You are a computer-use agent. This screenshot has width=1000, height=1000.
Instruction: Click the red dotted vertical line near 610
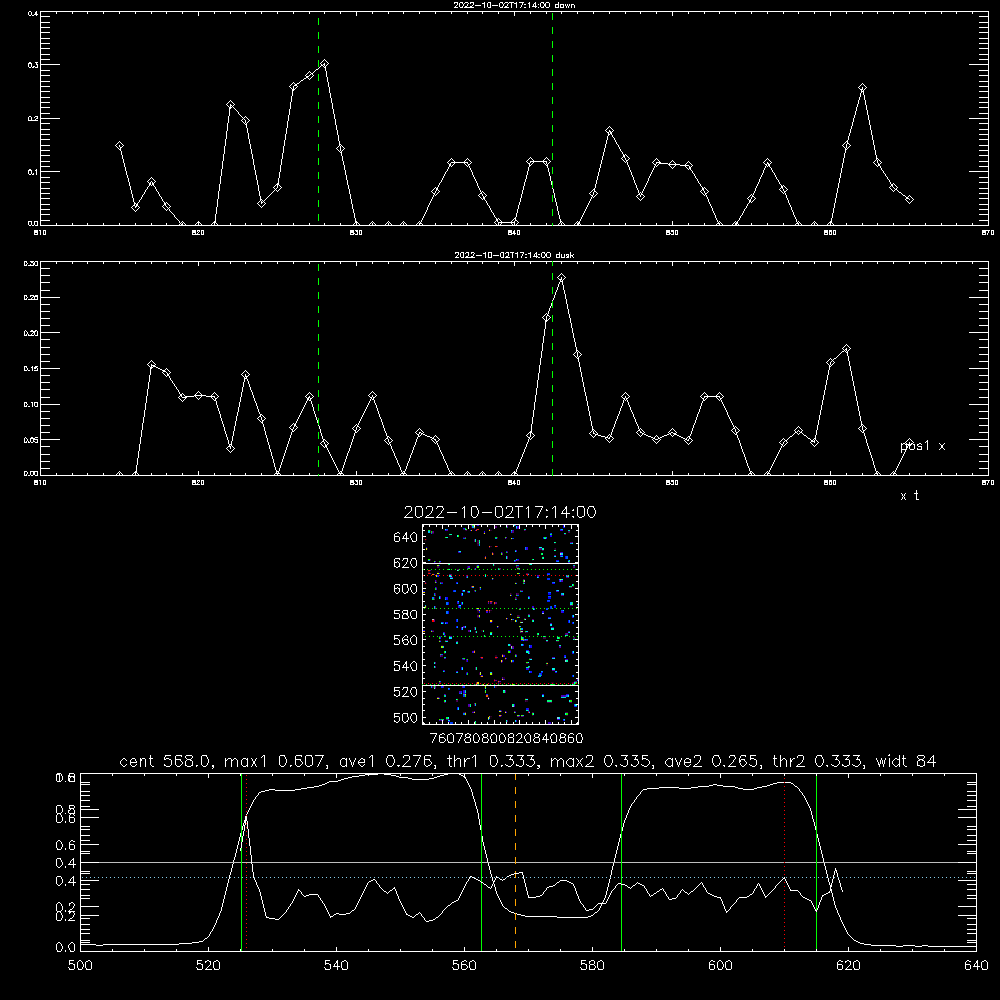[784, 862]
